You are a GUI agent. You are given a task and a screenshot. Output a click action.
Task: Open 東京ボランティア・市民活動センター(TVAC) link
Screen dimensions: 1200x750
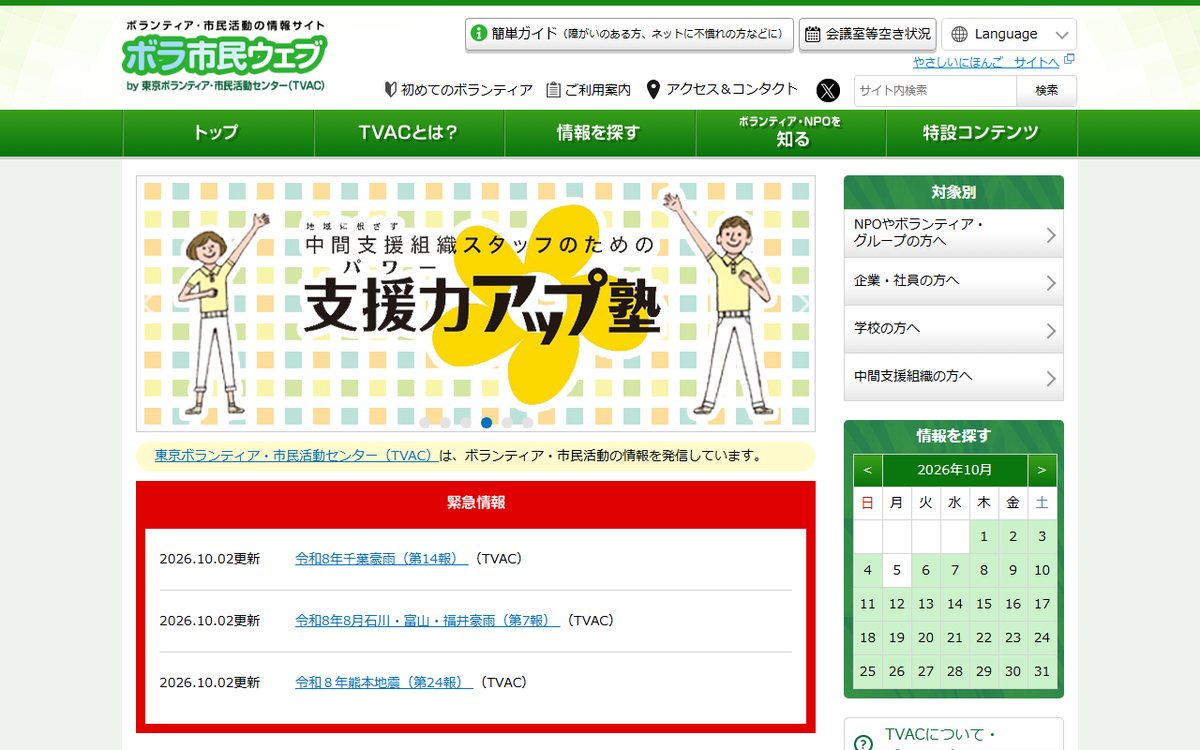click(x=297, y=456)
